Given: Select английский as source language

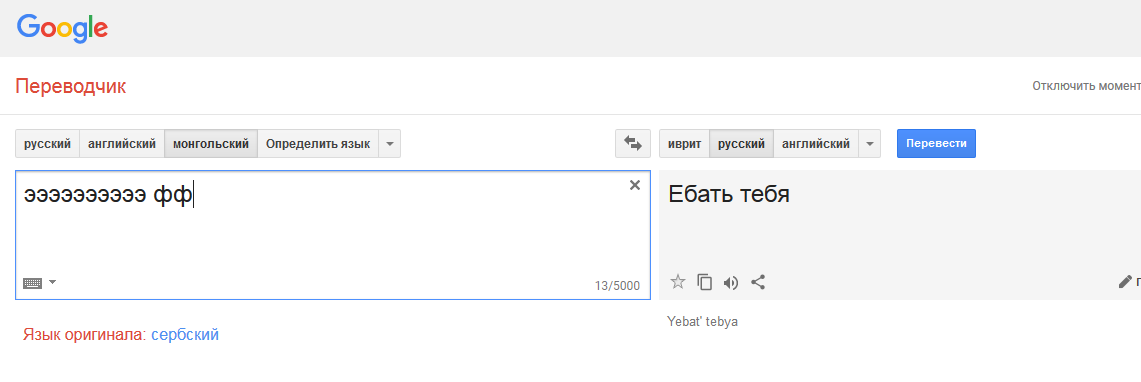Looking at the screenshot, I should [122, 143].
